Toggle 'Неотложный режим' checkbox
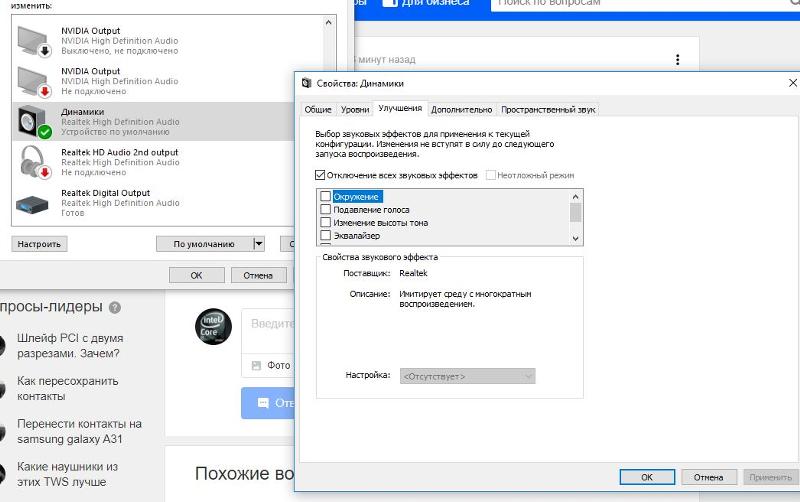 [x=490, y=175]
